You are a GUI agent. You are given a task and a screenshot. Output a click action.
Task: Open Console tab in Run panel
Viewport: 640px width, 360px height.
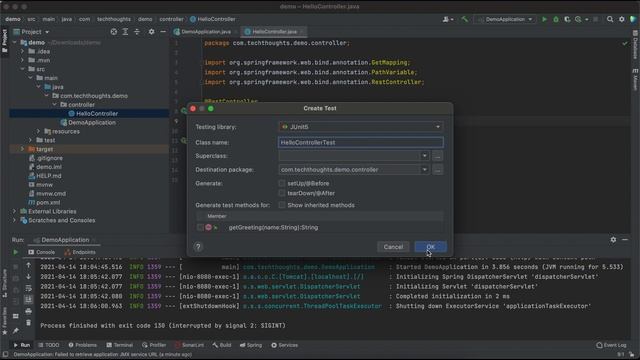click(41, 252)
